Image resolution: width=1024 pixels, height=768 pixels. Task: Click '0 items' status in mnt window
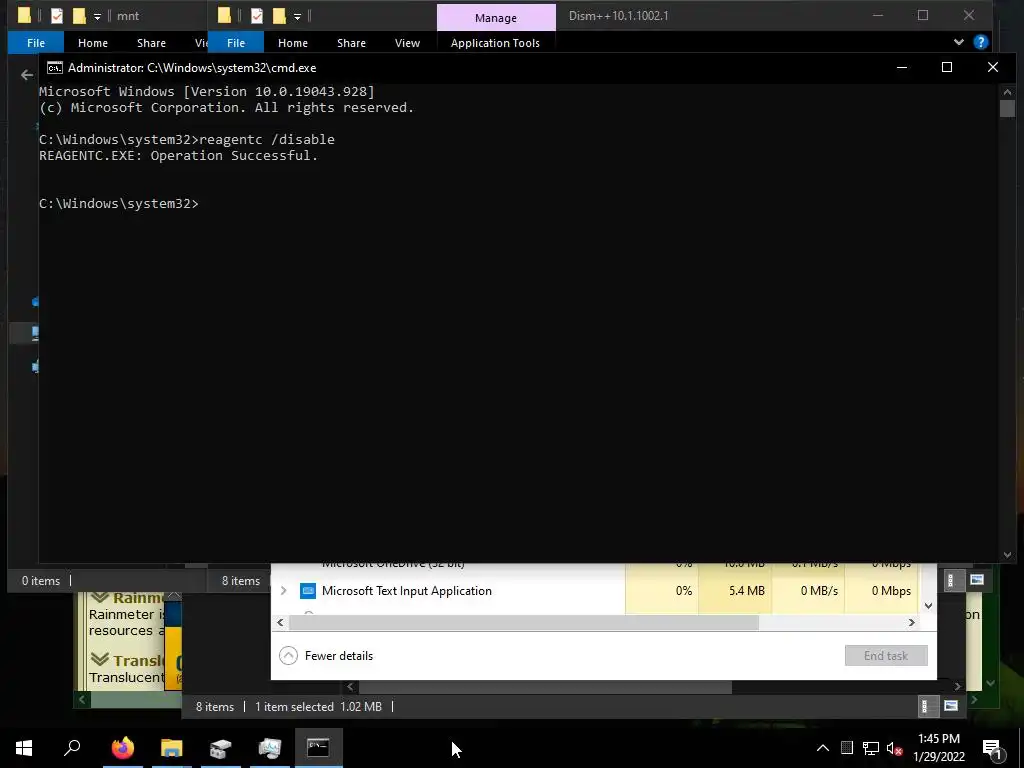click(x=40, y=581)
